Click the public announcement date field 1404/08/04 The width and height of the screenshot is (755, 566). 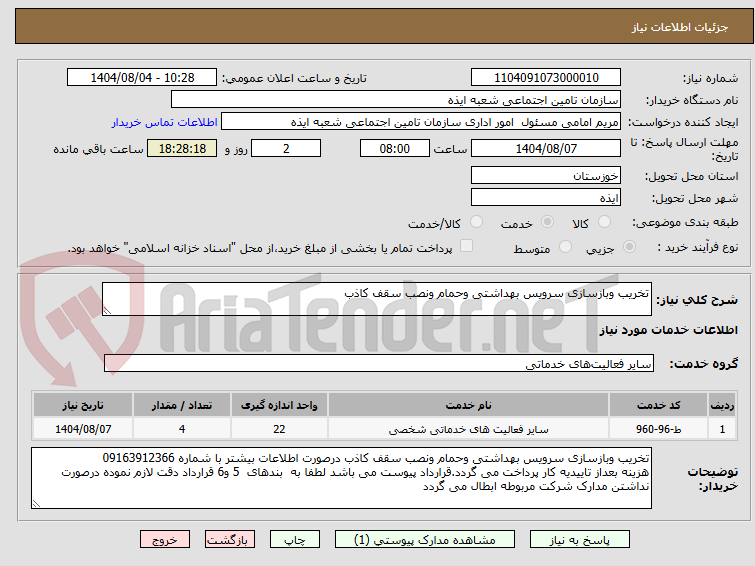[x=142, y=78]
